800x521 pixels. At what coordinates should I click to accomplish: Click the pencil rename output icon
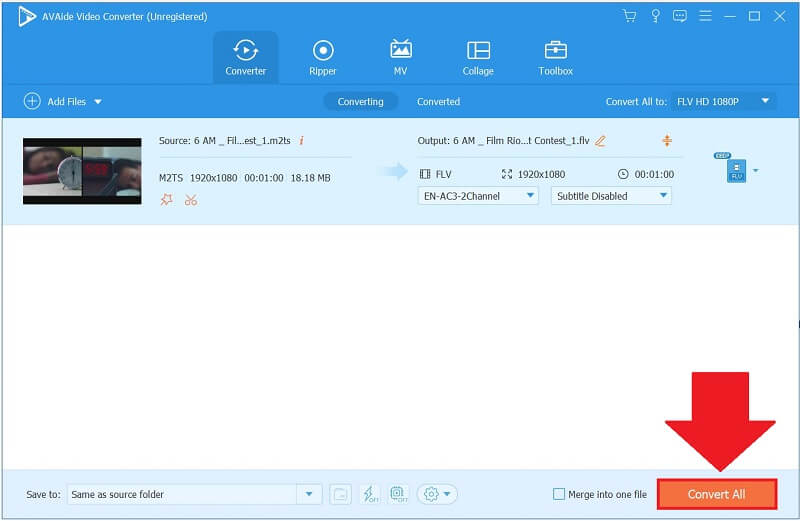[600, 141]
